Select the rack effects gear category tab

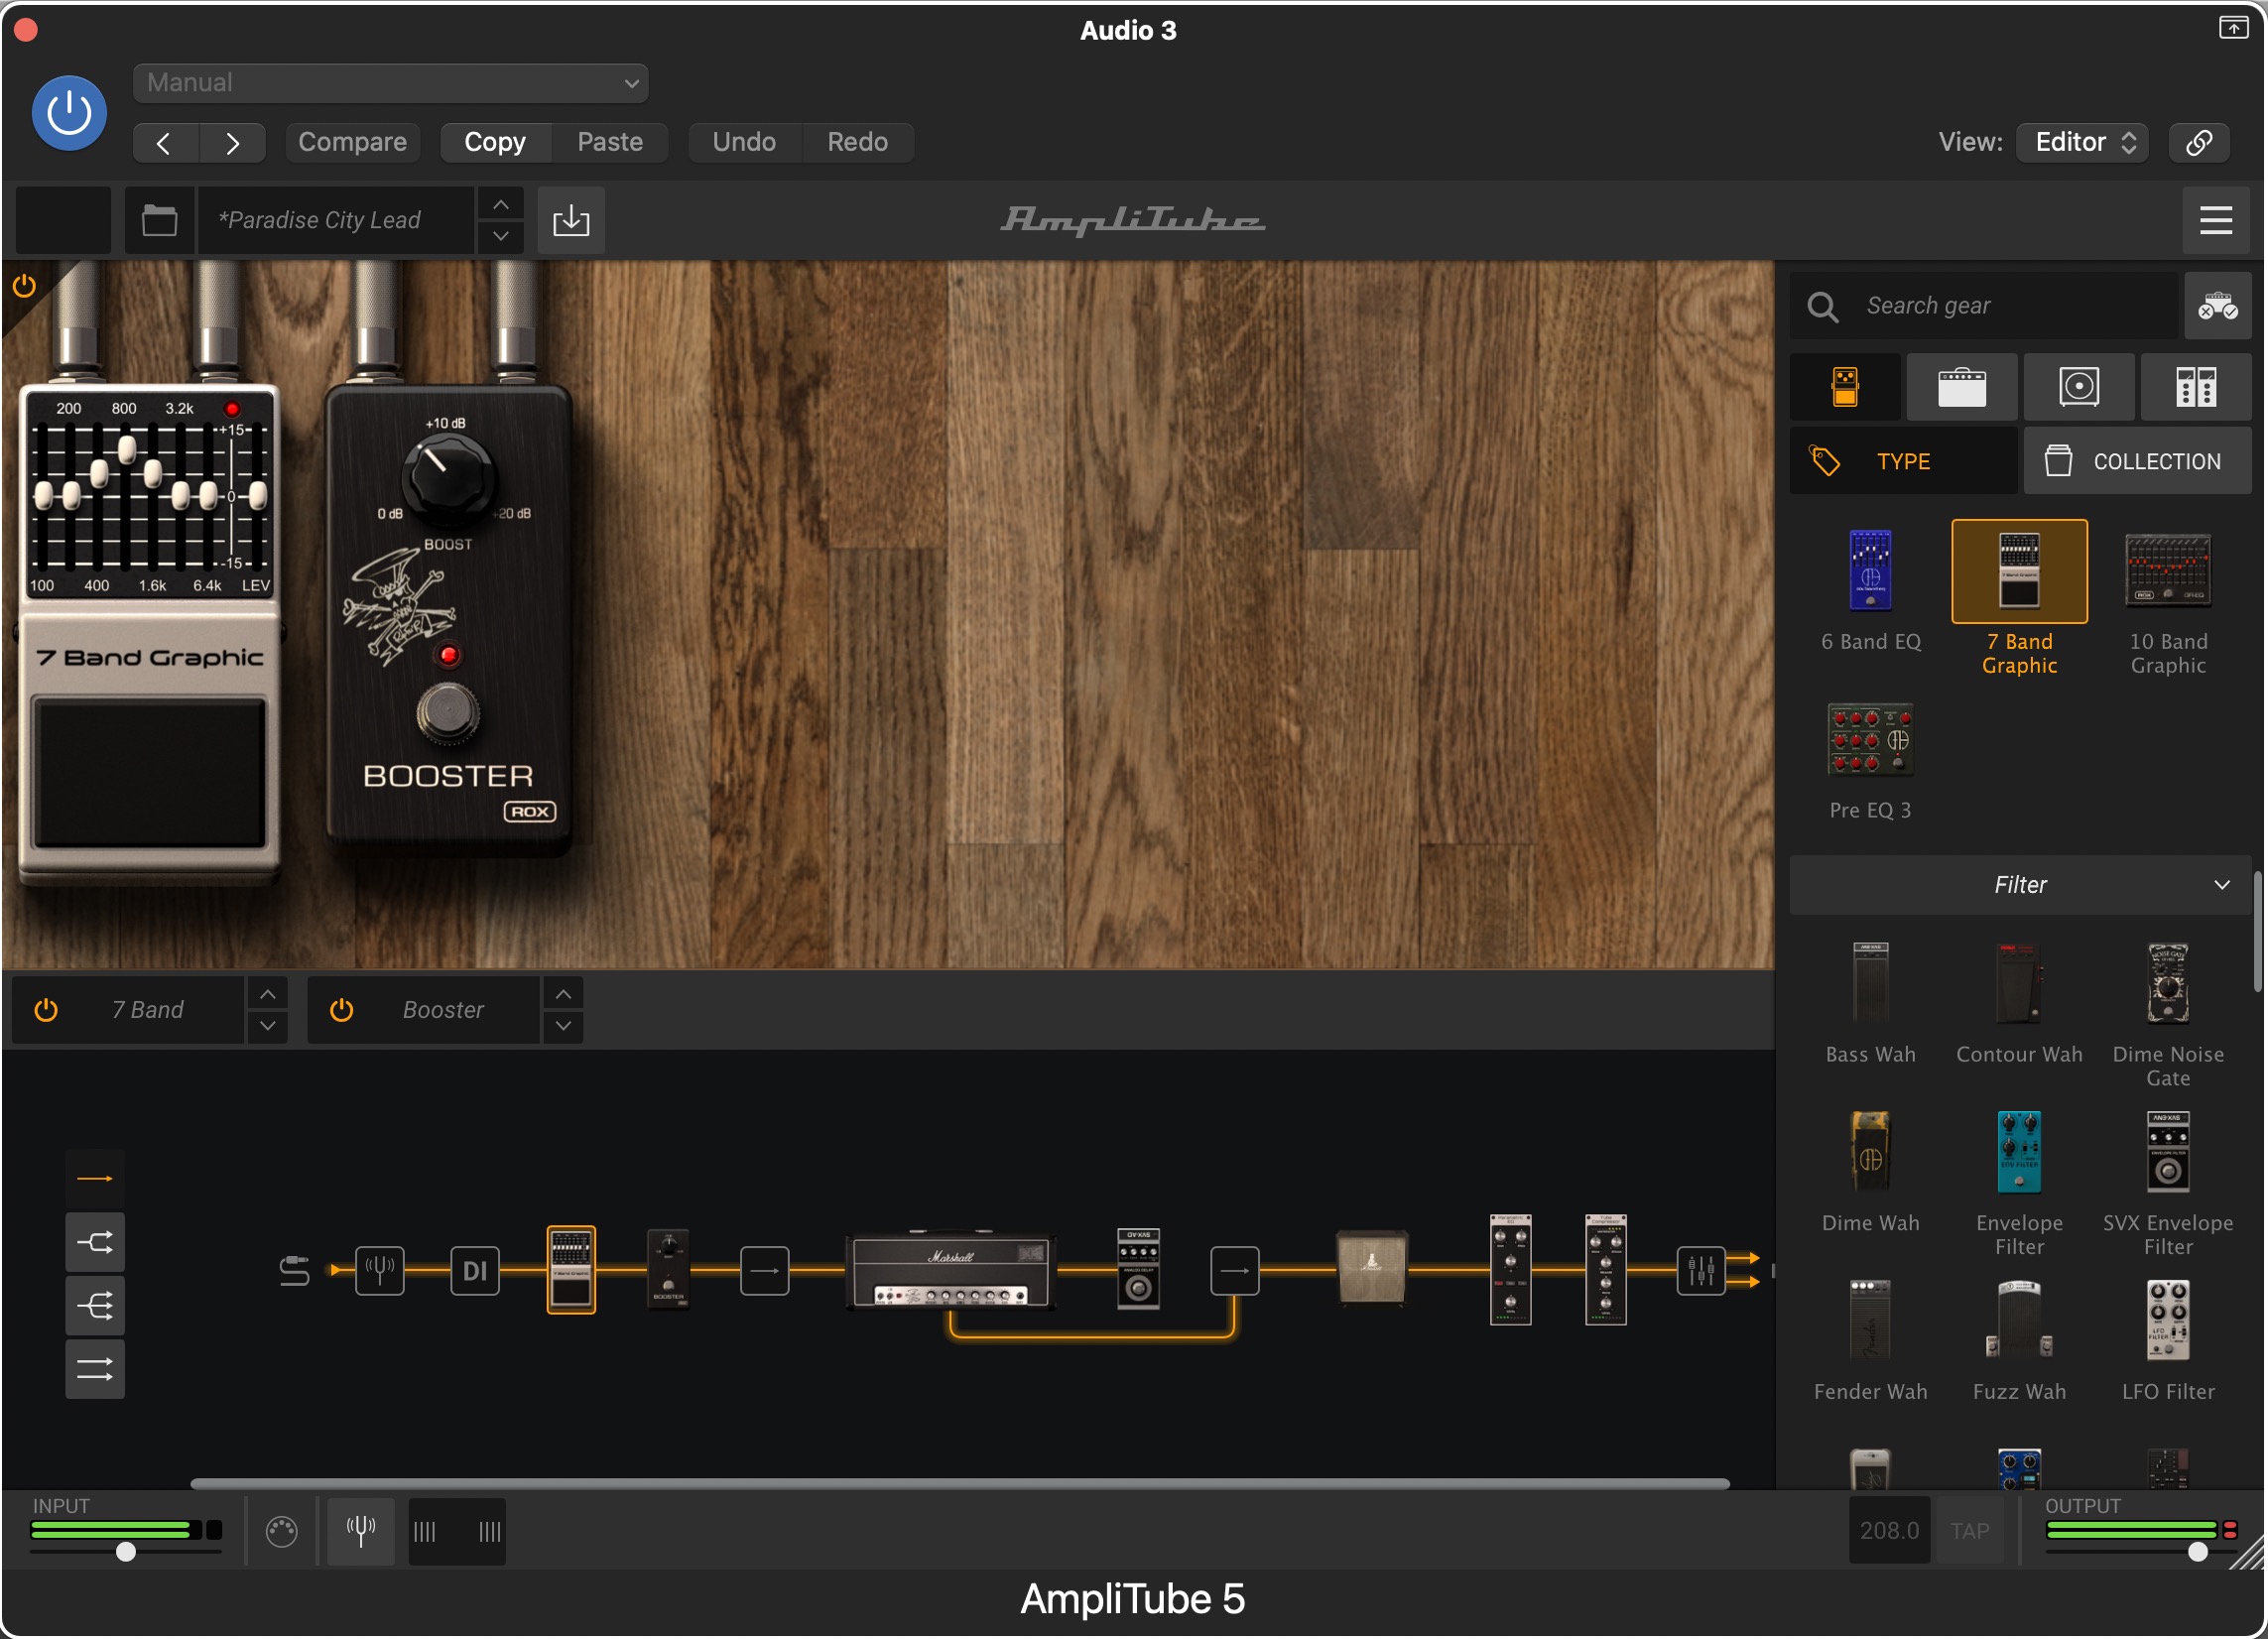pyautogui.click(x=2196, y=387)
